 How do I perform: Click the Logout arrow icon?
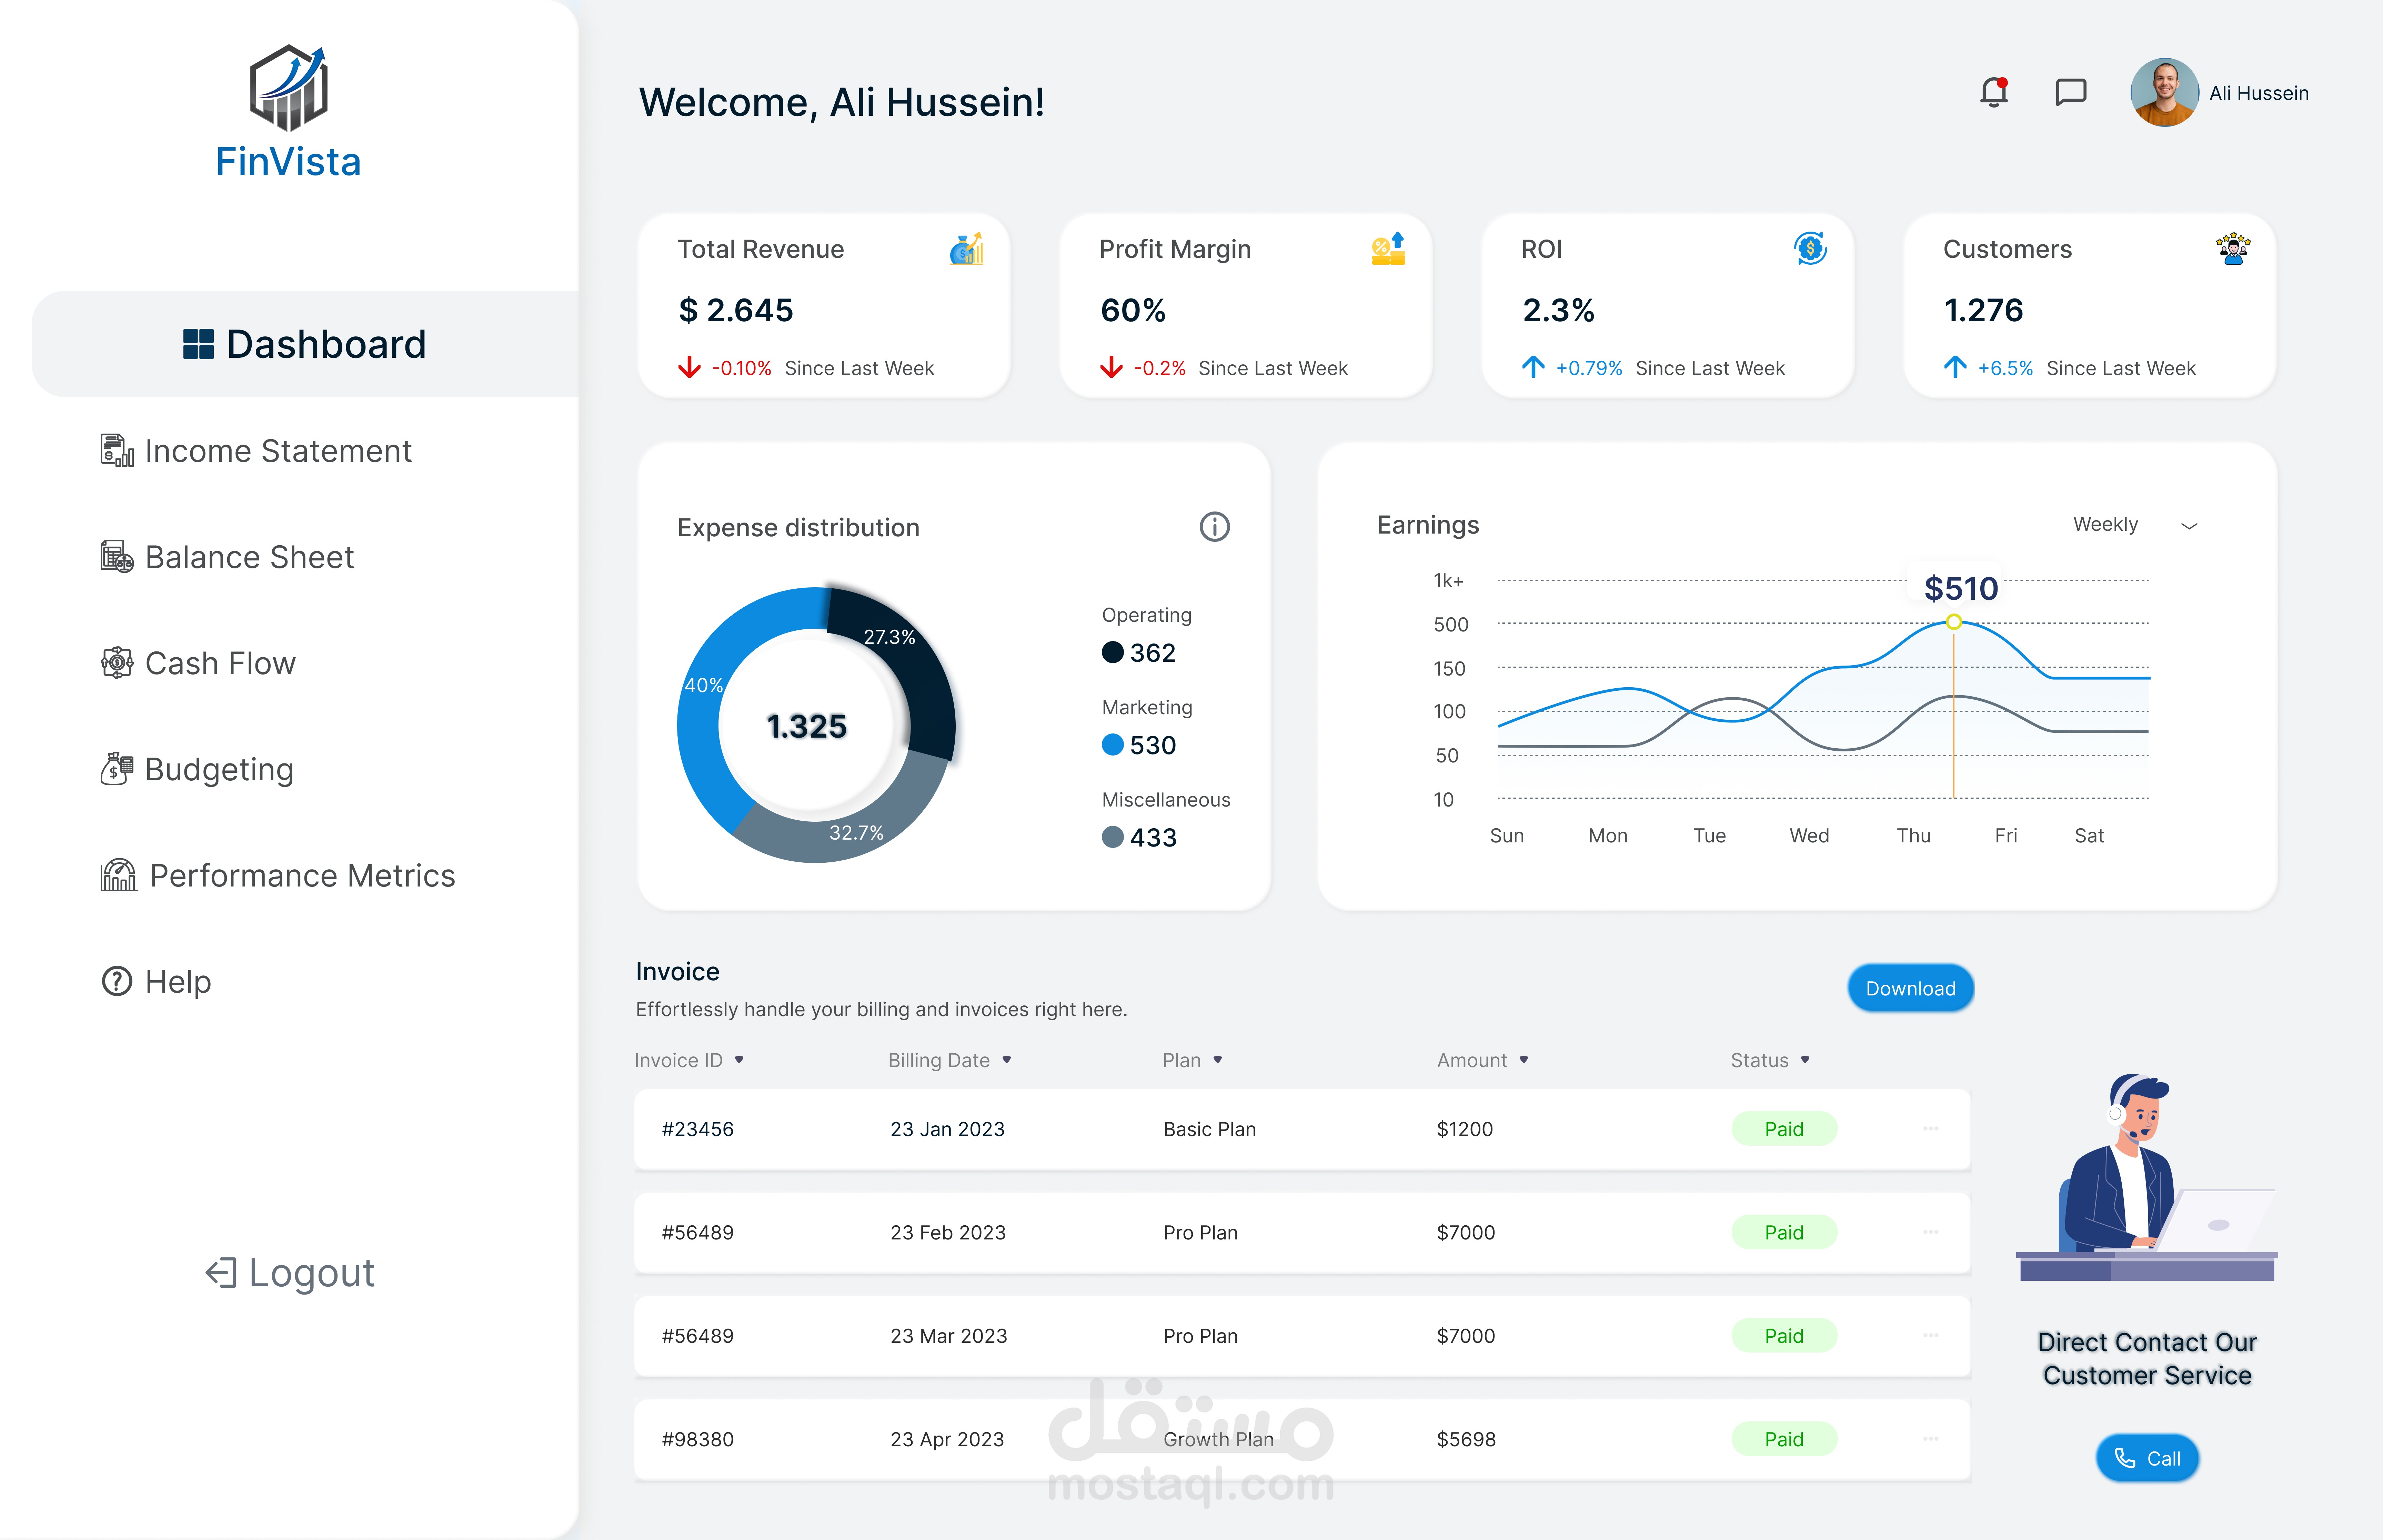(221, 1273)
